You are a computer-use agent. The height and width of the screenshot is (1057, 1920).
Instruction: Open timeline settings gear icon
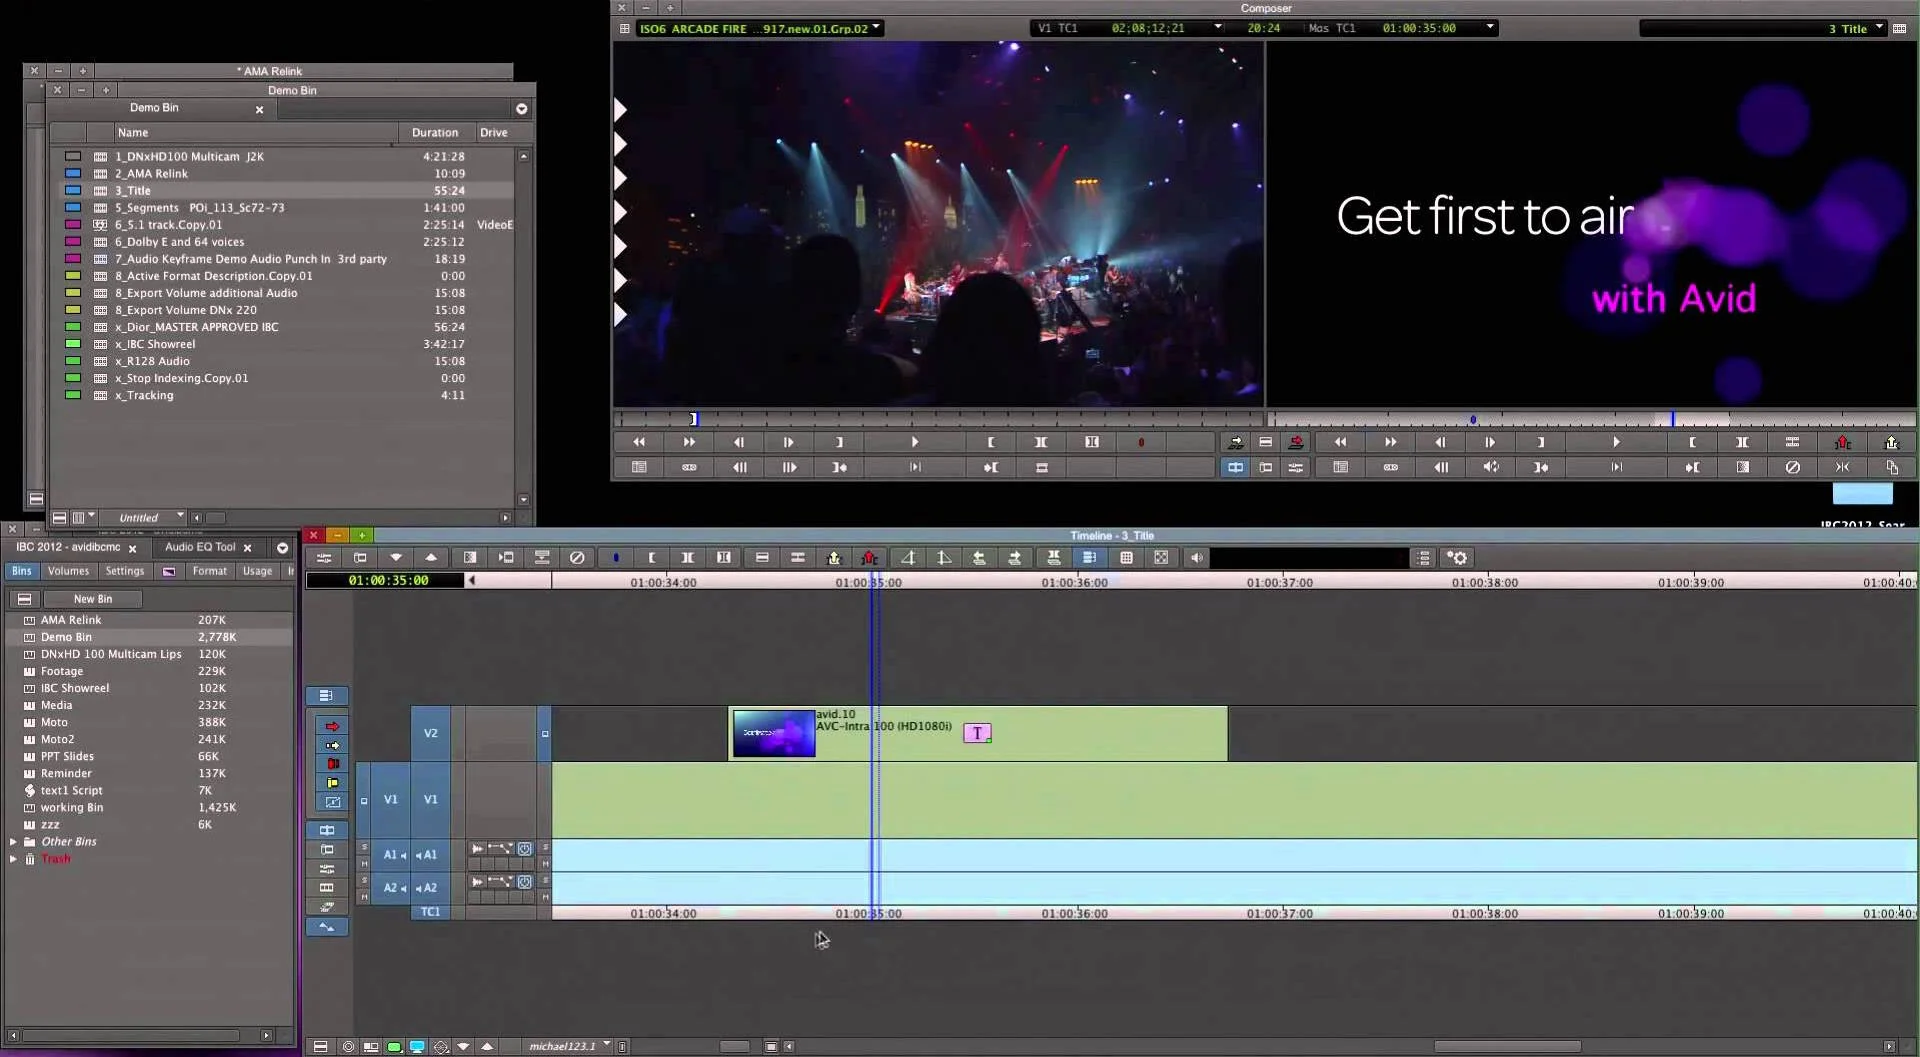[1458, 558]
